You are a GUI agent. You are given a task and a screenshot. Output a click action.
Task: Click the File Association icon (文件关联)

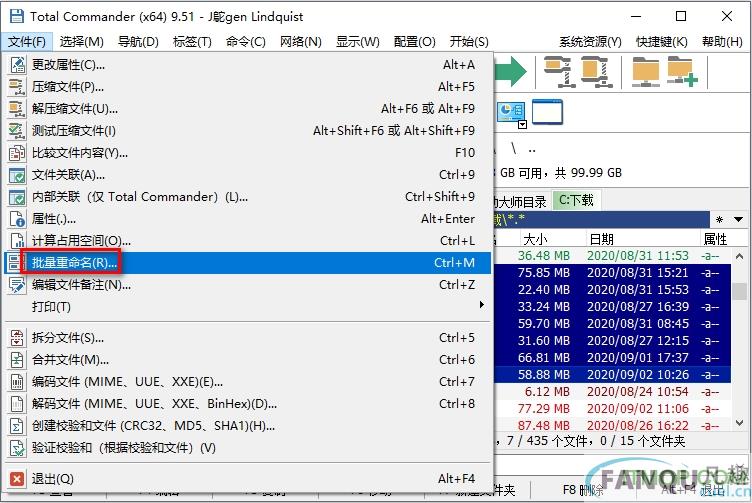tap(17, 175)
